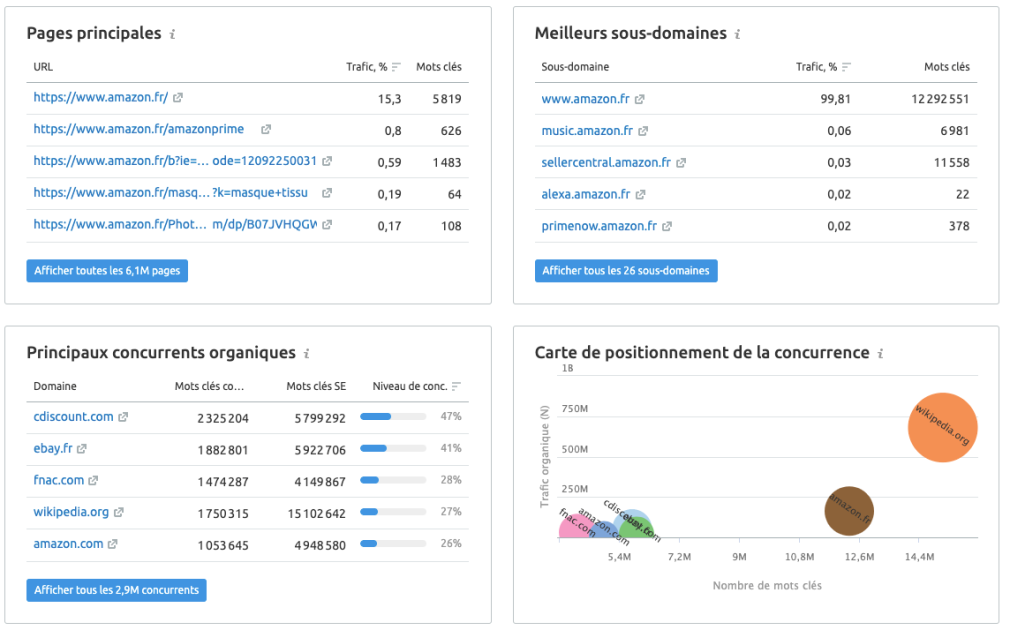Open external link icon for sellercentral.amazon.fr
The height and width of the screenshot is (630, 1010).
pyautogui.click(x=681, y=163)
